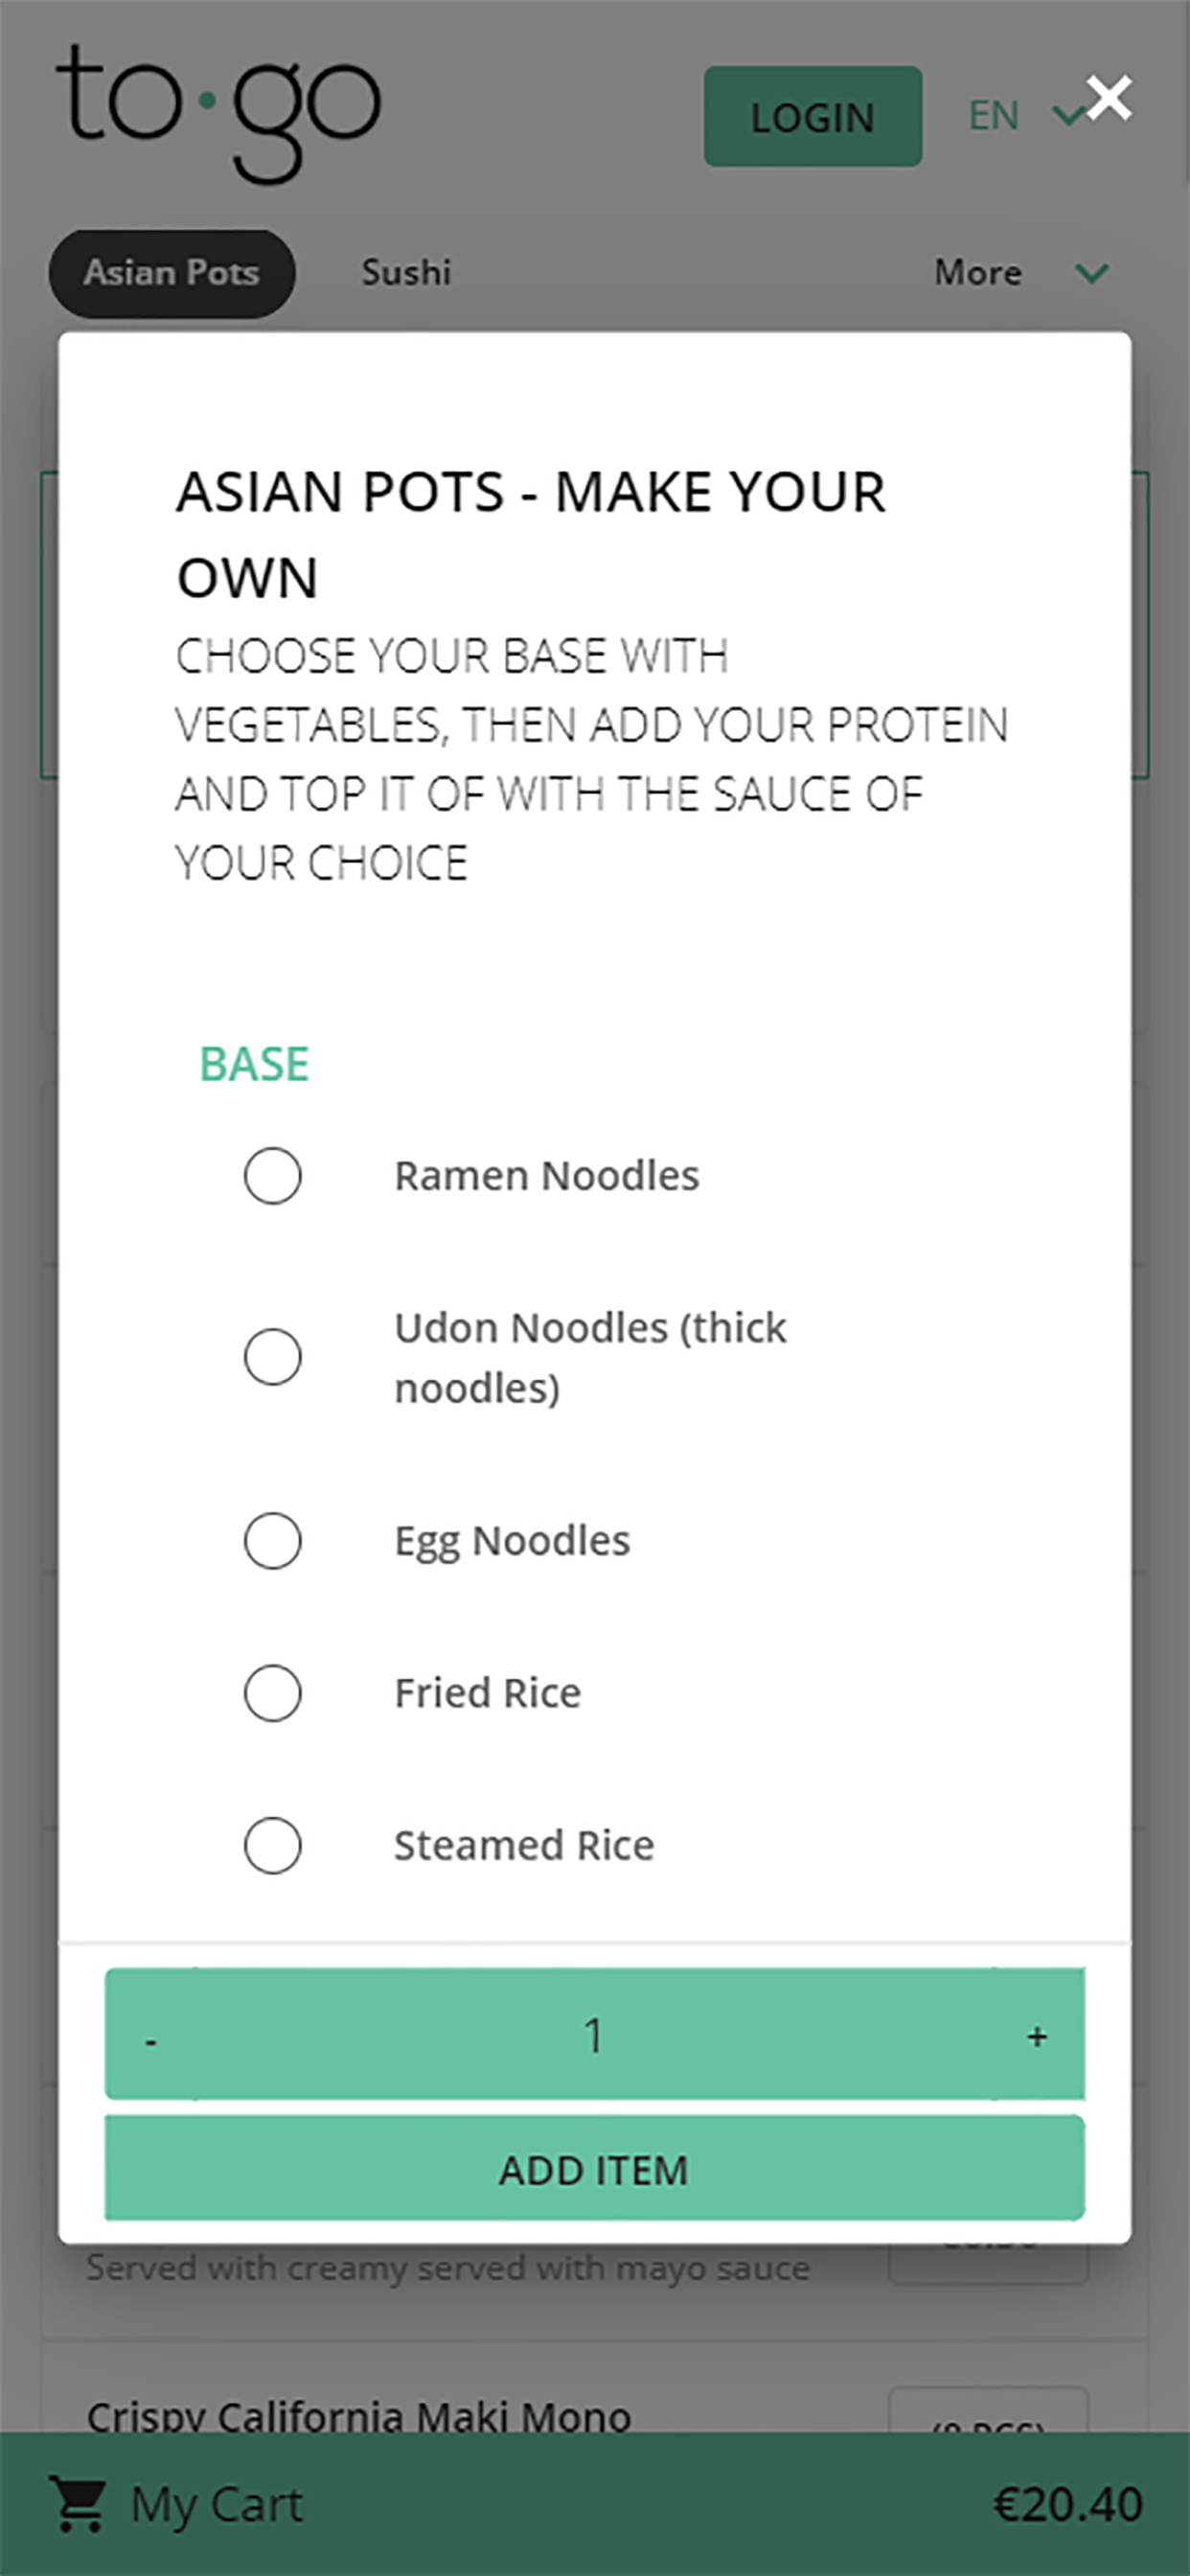
Task: Click the shopping cart icon
Action: (x=78, y=2504)
